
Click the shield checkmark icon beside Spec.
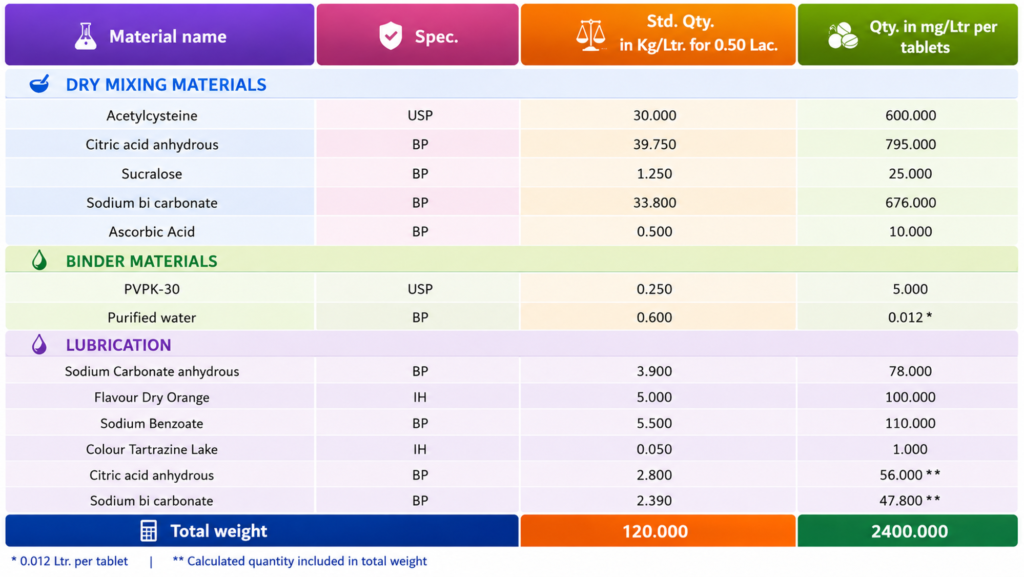[x=391, y=36]
